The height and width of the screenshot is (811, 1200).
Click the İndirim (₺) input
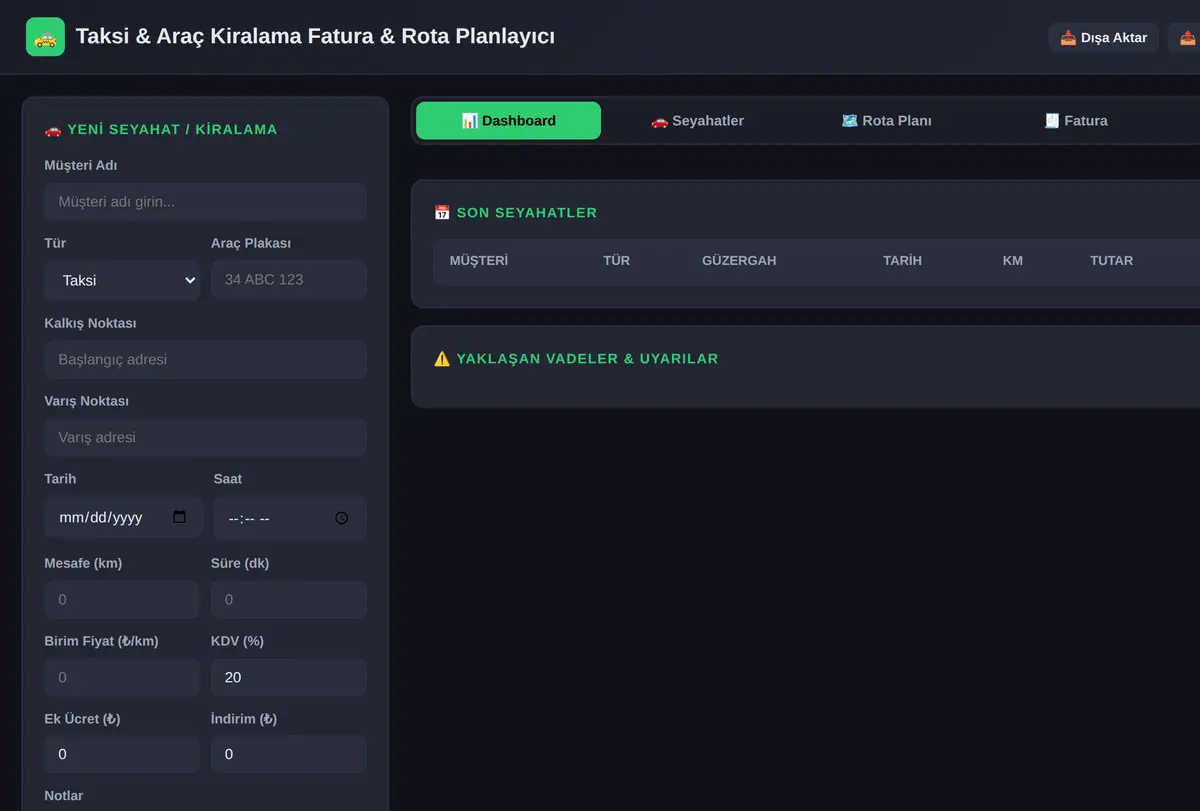pyautogui.click(x=288, y=754)
